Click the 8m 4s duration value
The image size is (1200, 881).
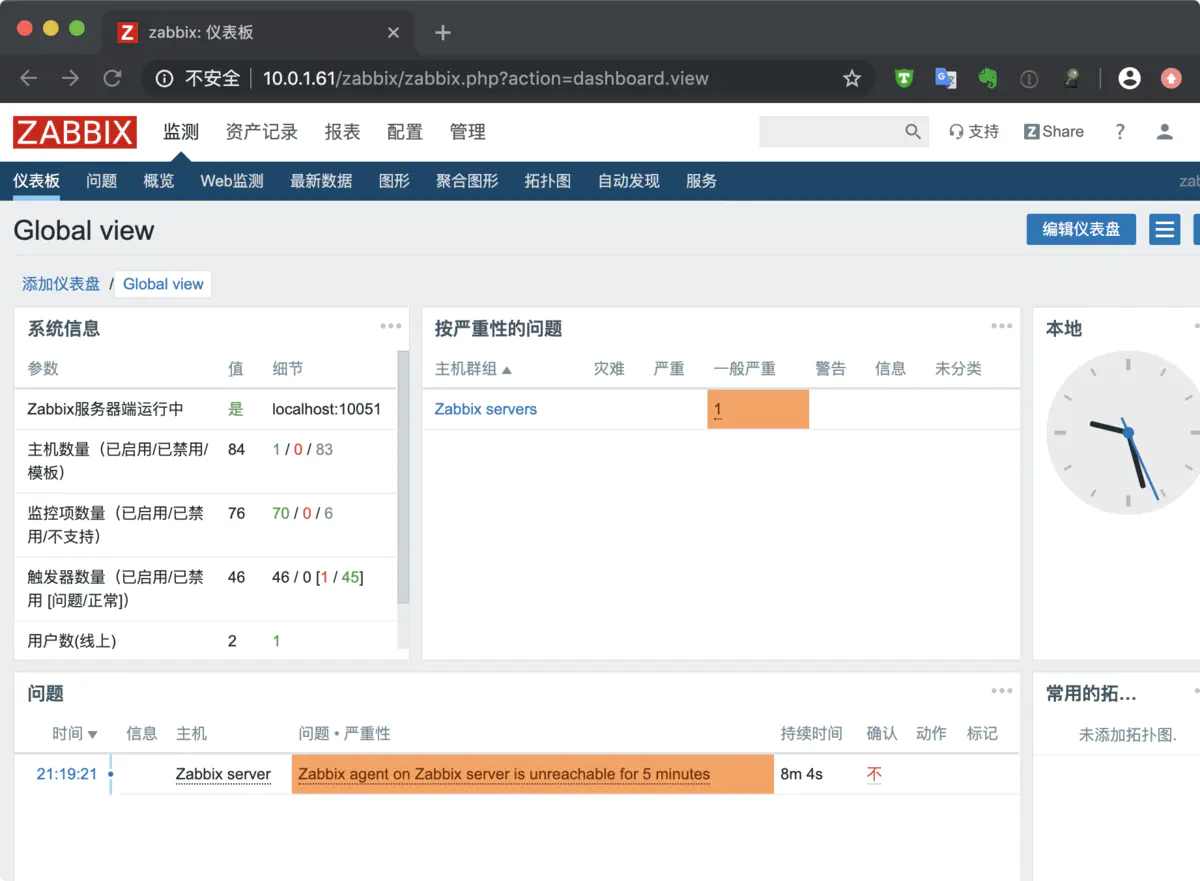(802, 774)
